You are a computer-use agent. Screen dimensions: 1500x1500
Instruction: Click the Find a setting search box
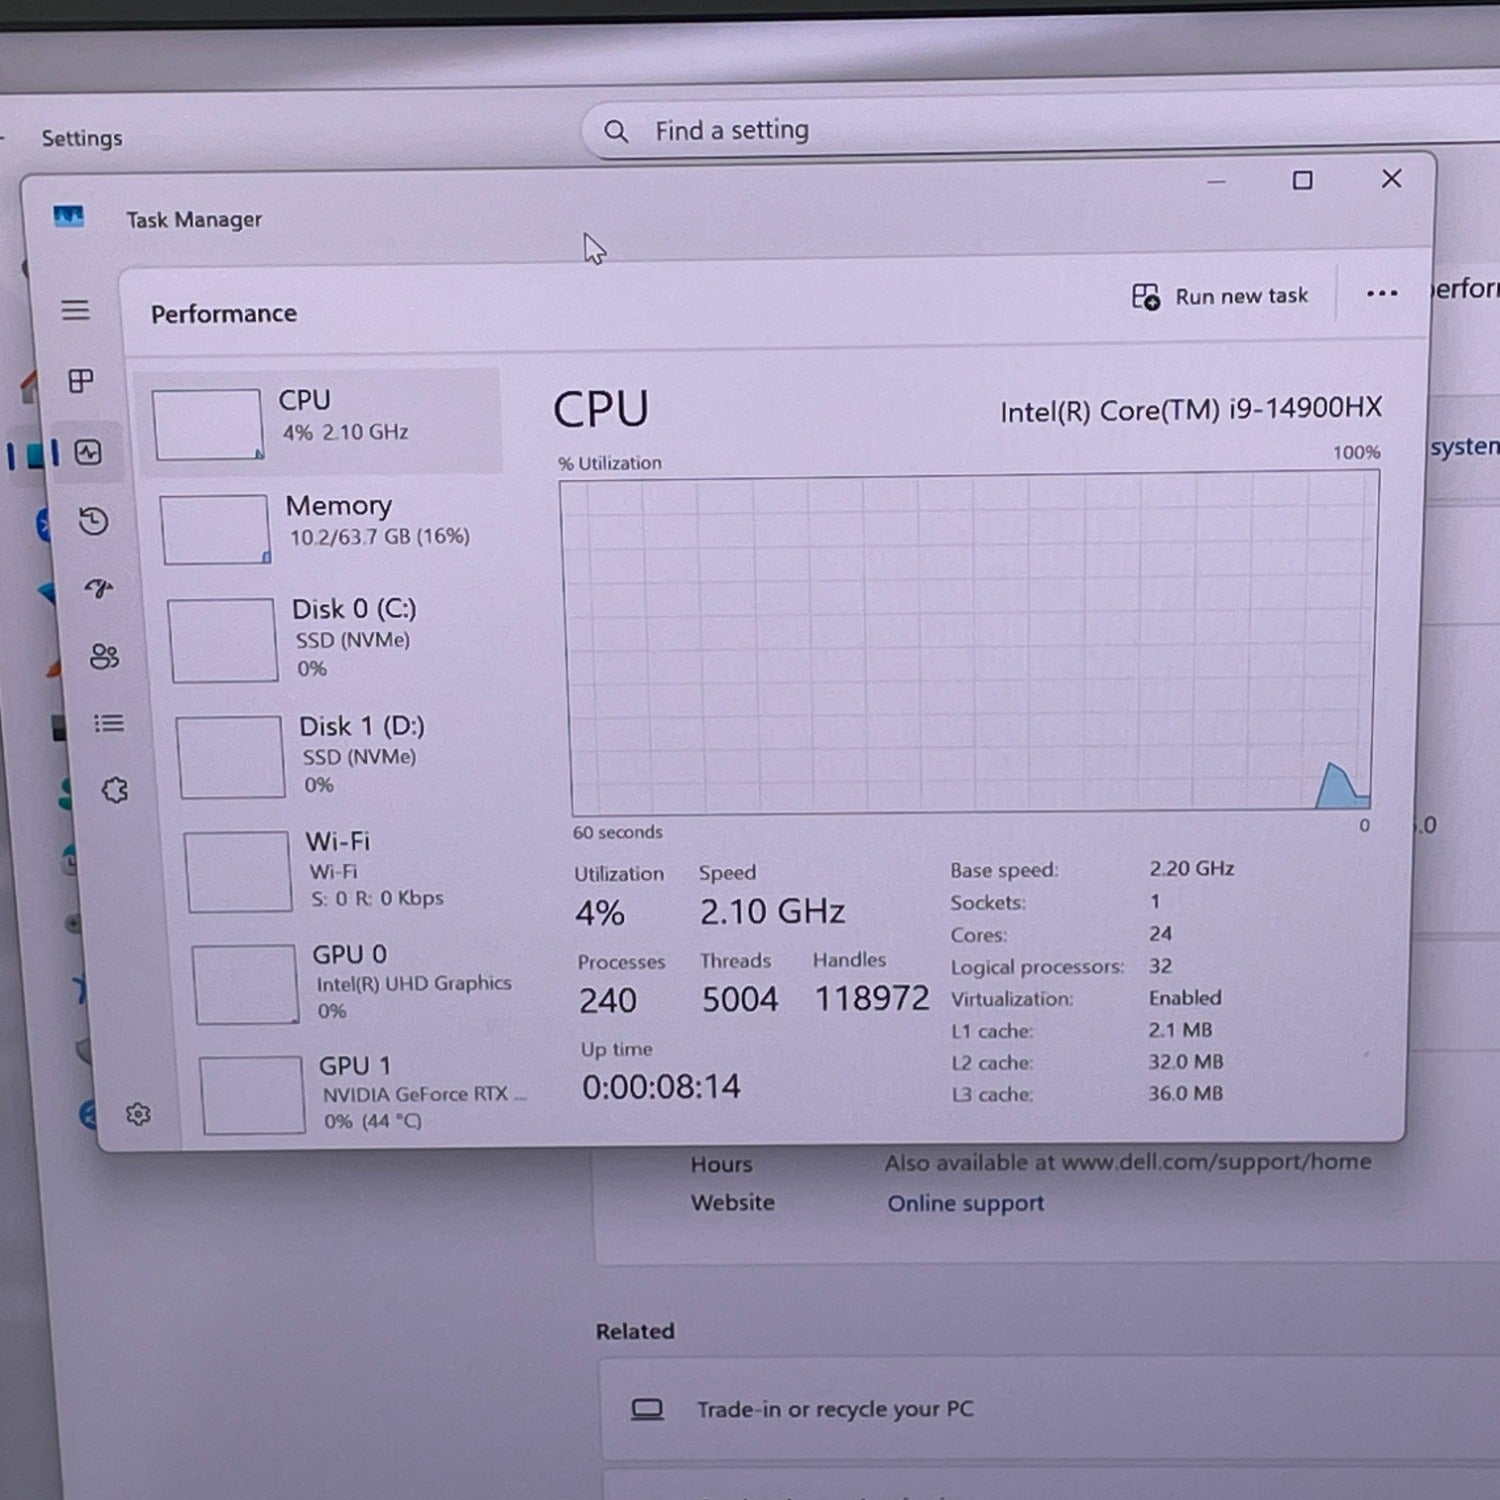point(1000,130)
